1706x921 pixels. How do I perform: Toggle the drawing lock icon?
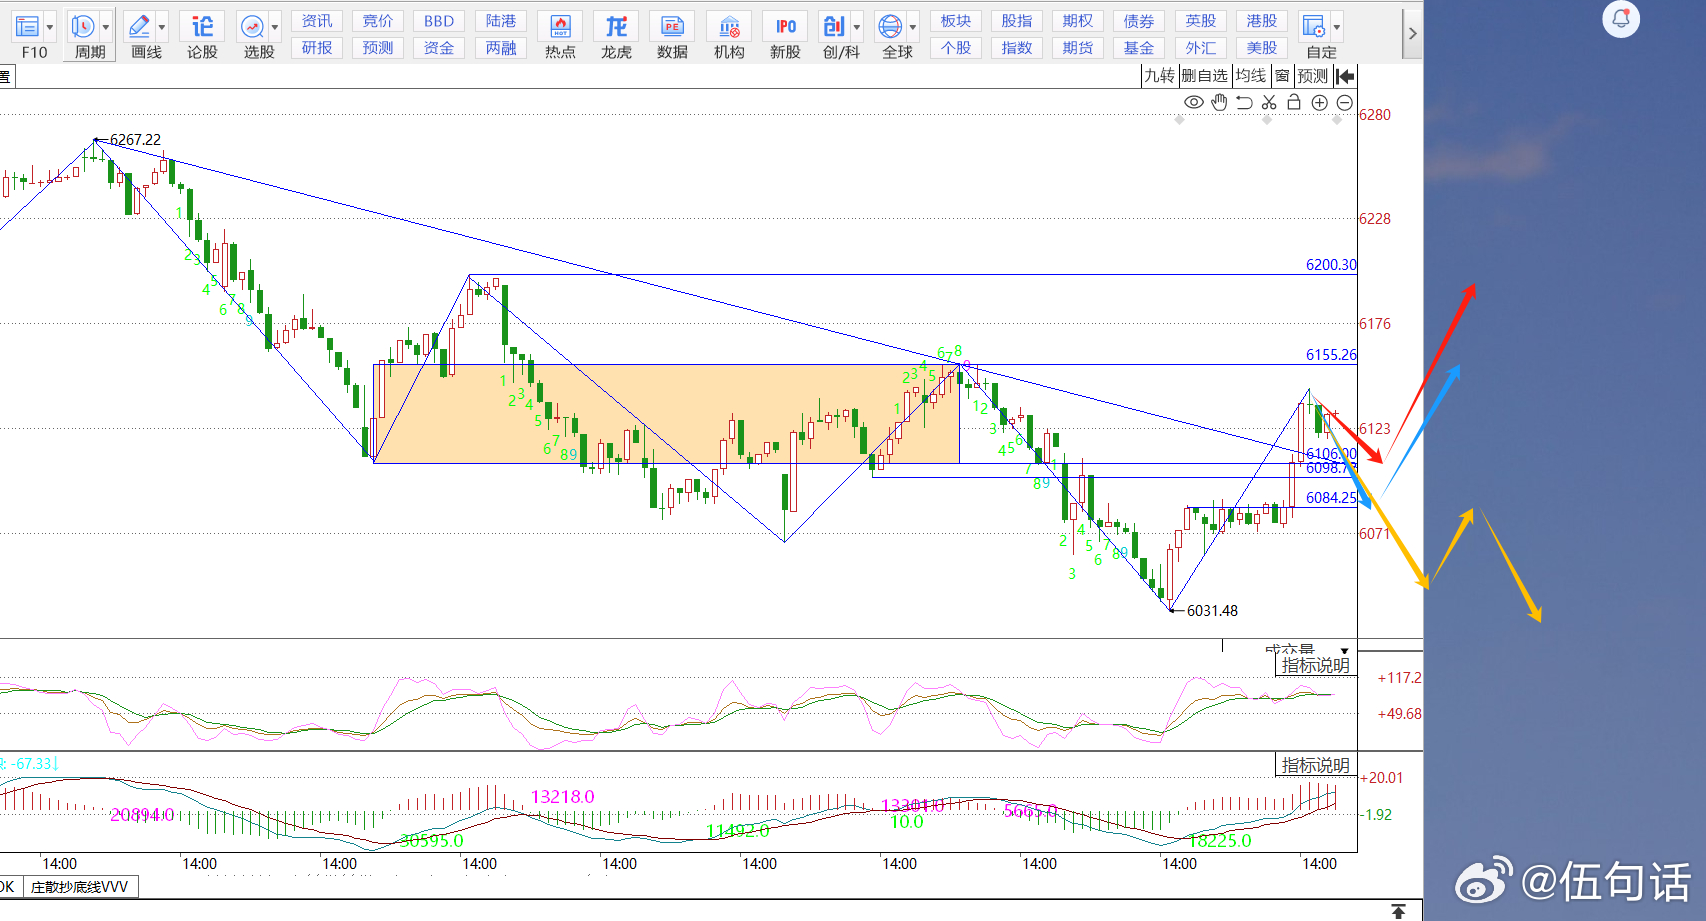[1294, 102]
